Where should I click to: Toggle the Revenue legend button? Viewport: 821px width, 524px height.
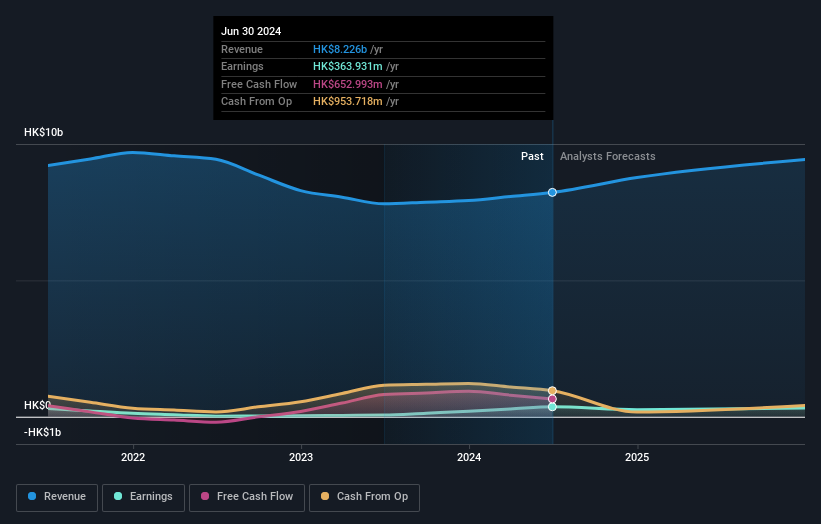57,497
